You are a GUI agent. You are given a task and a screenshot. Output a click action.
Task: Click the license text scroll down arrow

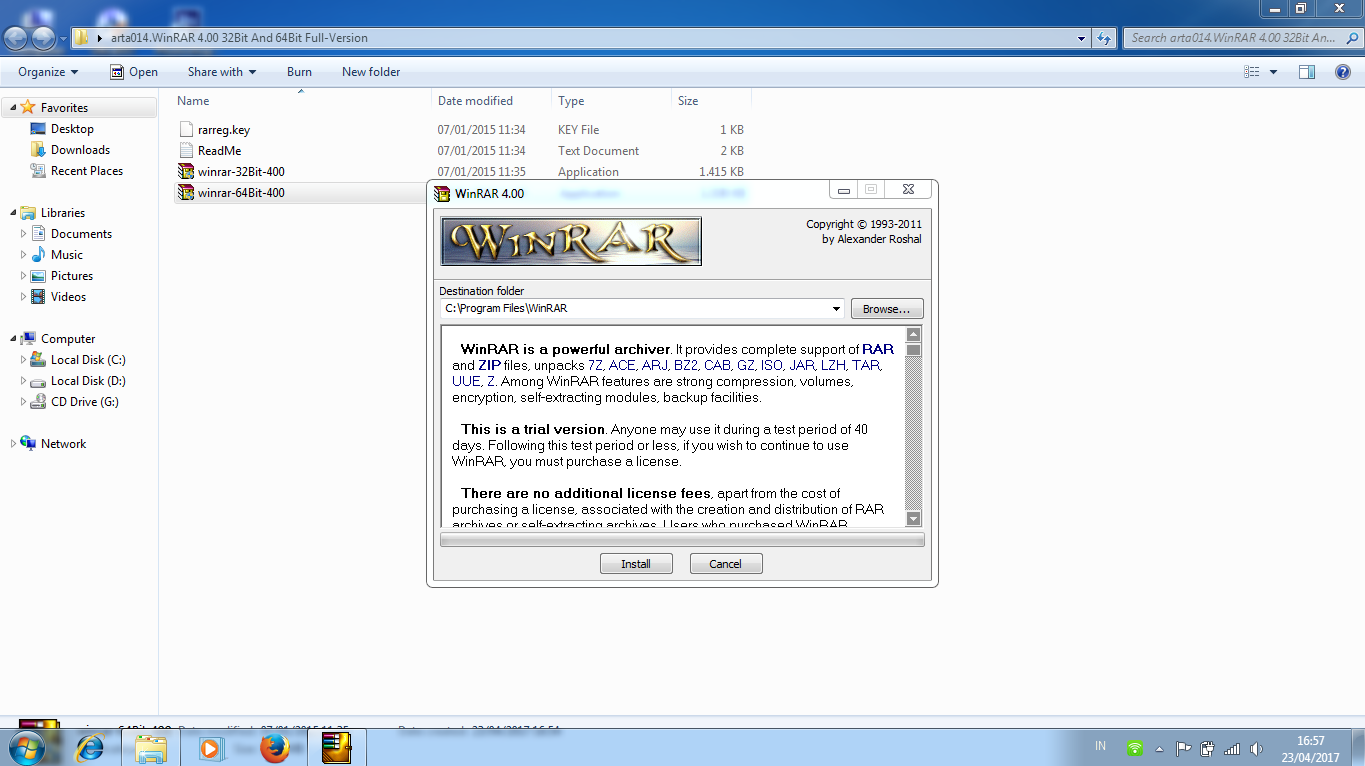click(913, 519)
